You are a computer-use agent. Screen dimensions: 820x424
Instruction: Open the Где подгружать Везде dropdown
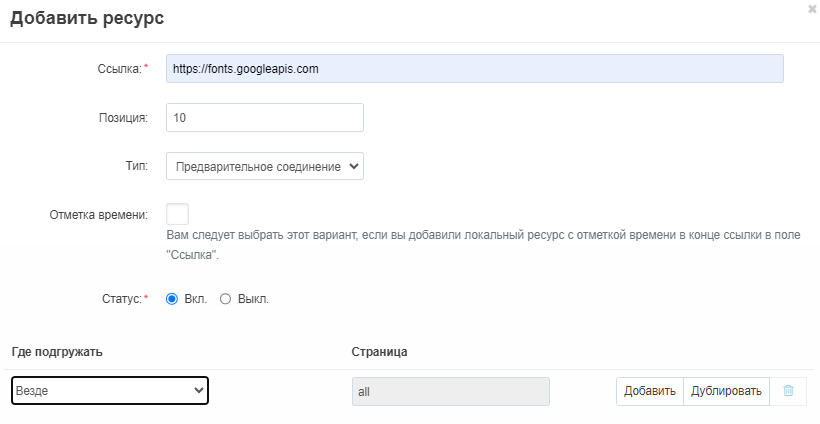(x=110, y=391)
